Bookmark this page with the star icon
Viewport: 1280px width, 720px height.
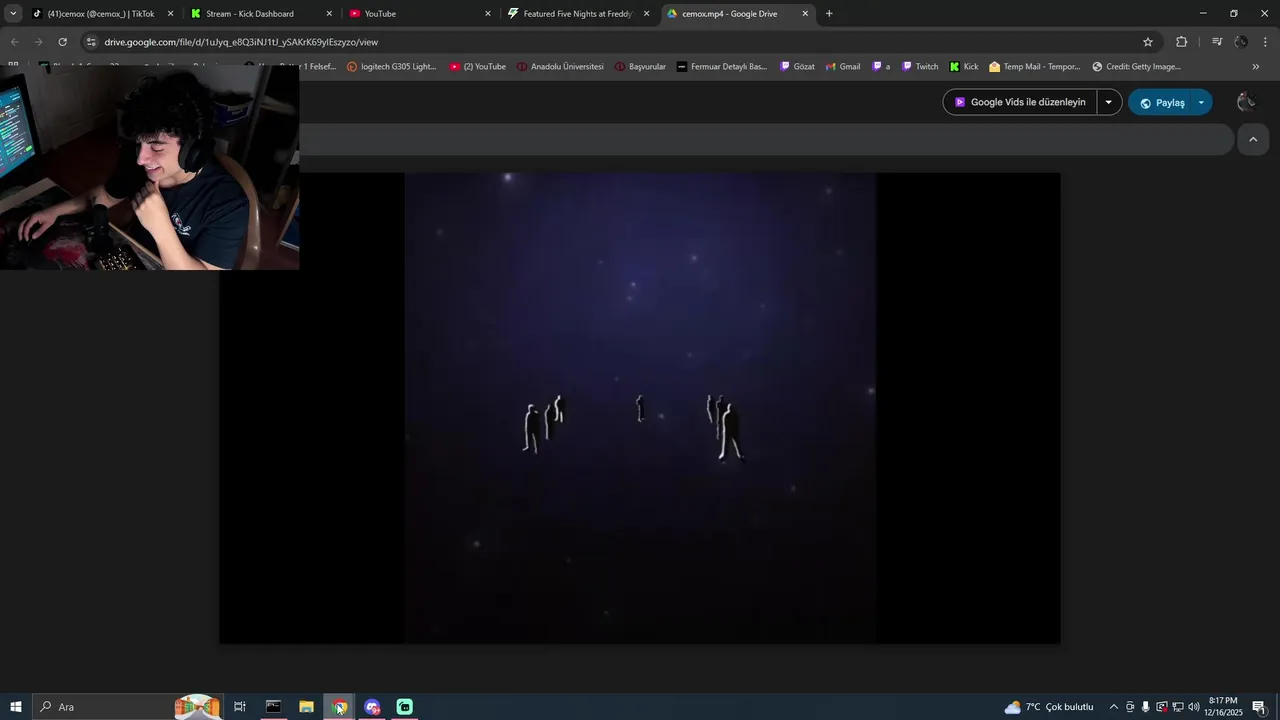pos(1148,42)
